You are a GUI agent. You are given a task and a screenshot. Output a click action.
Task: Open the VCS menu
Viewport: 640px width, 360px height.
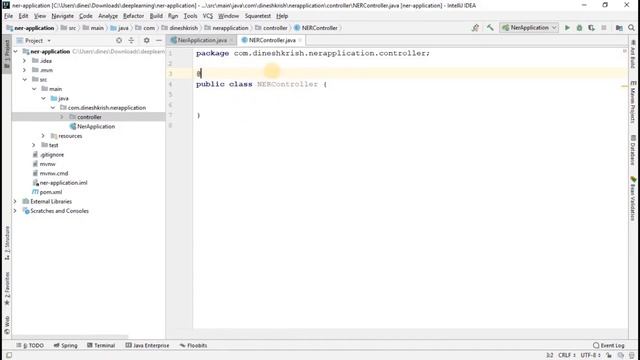[x=208, y=16]
